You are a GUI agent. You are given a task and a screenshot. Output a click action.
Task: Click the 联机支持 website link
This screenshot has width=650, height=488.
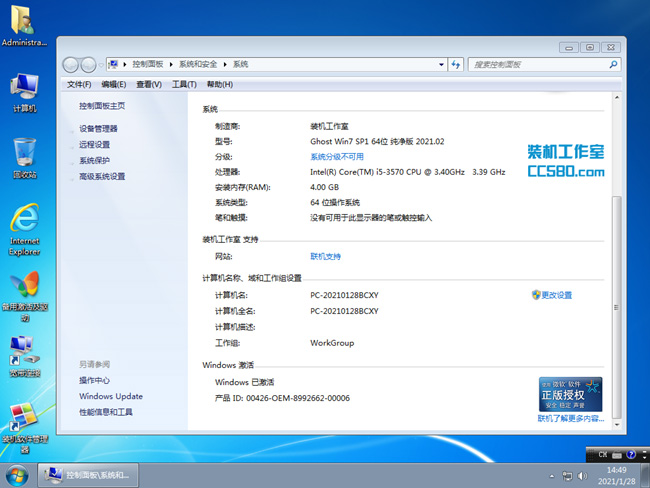tap(325, 257)
